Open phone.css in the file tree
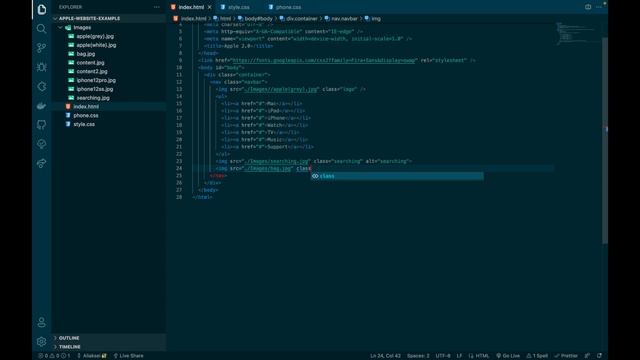 tap(86, 116)
